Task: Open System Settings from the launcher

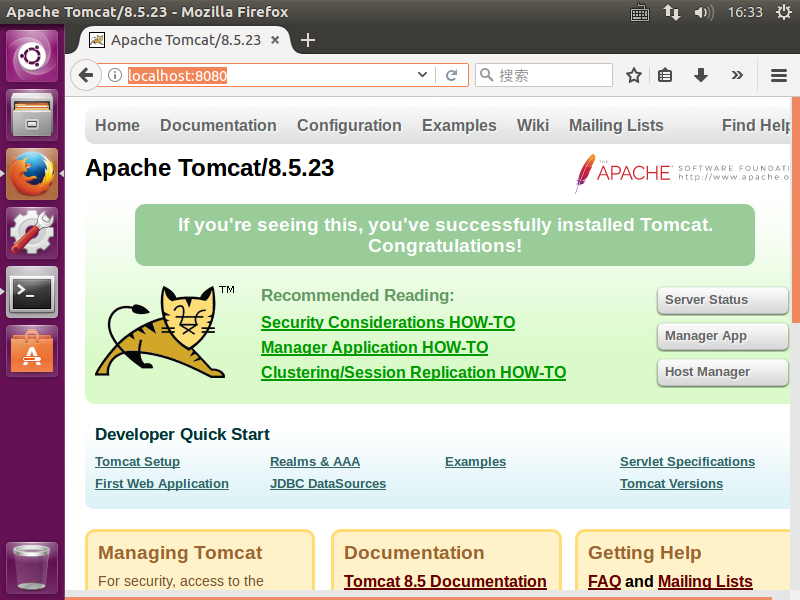Action: pos(32,233)
